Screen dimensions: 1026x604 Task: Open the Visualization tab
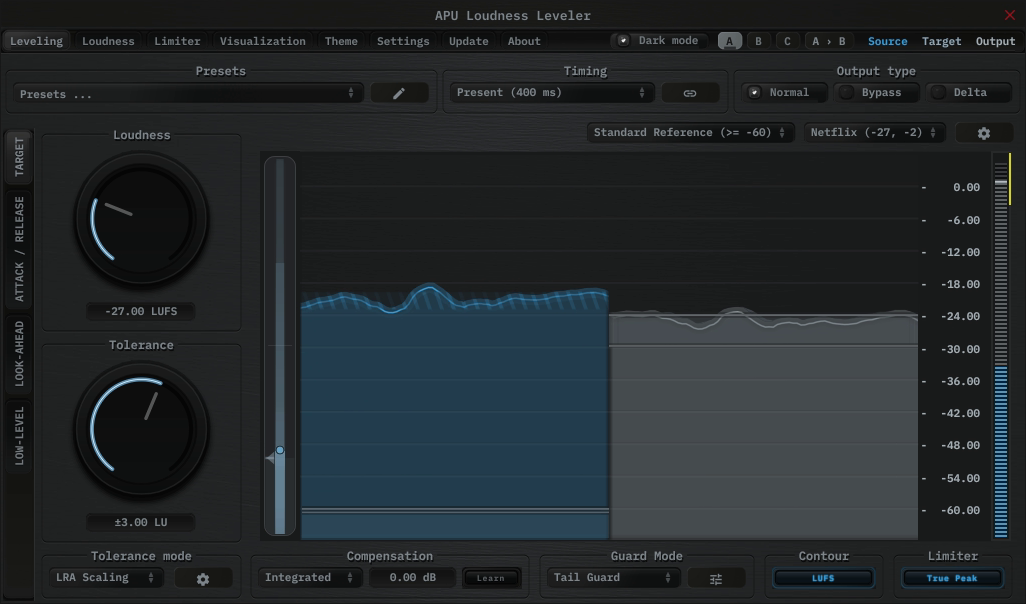tap(262, 41)
